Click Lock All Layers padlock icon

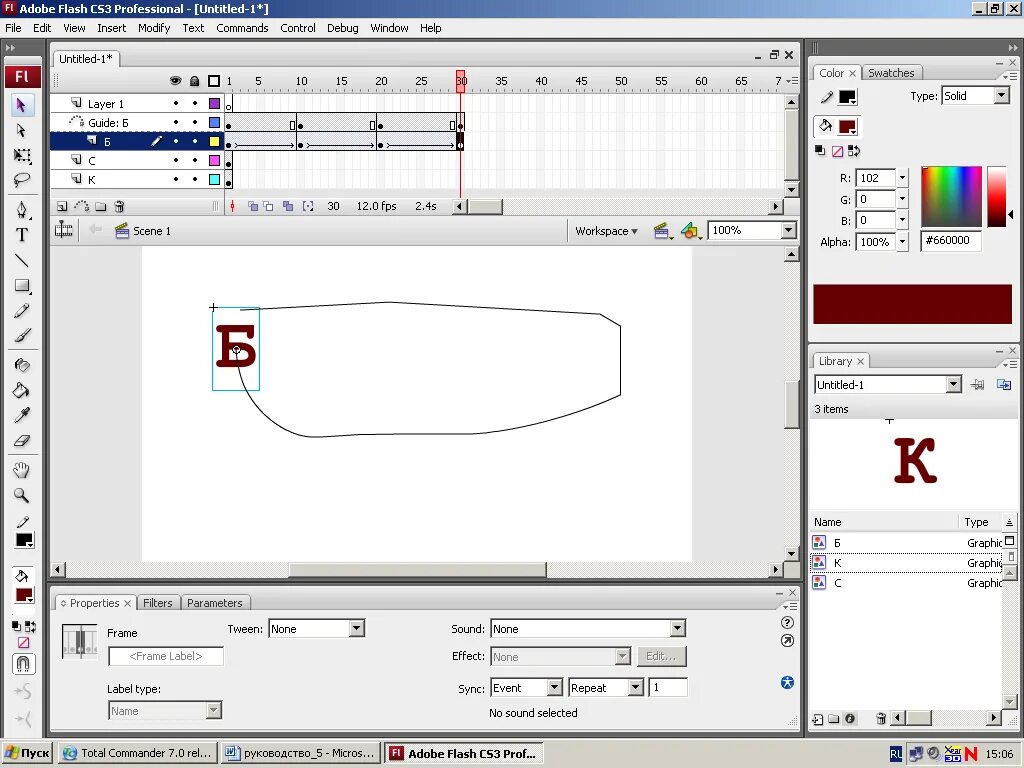tap(195, 81)
